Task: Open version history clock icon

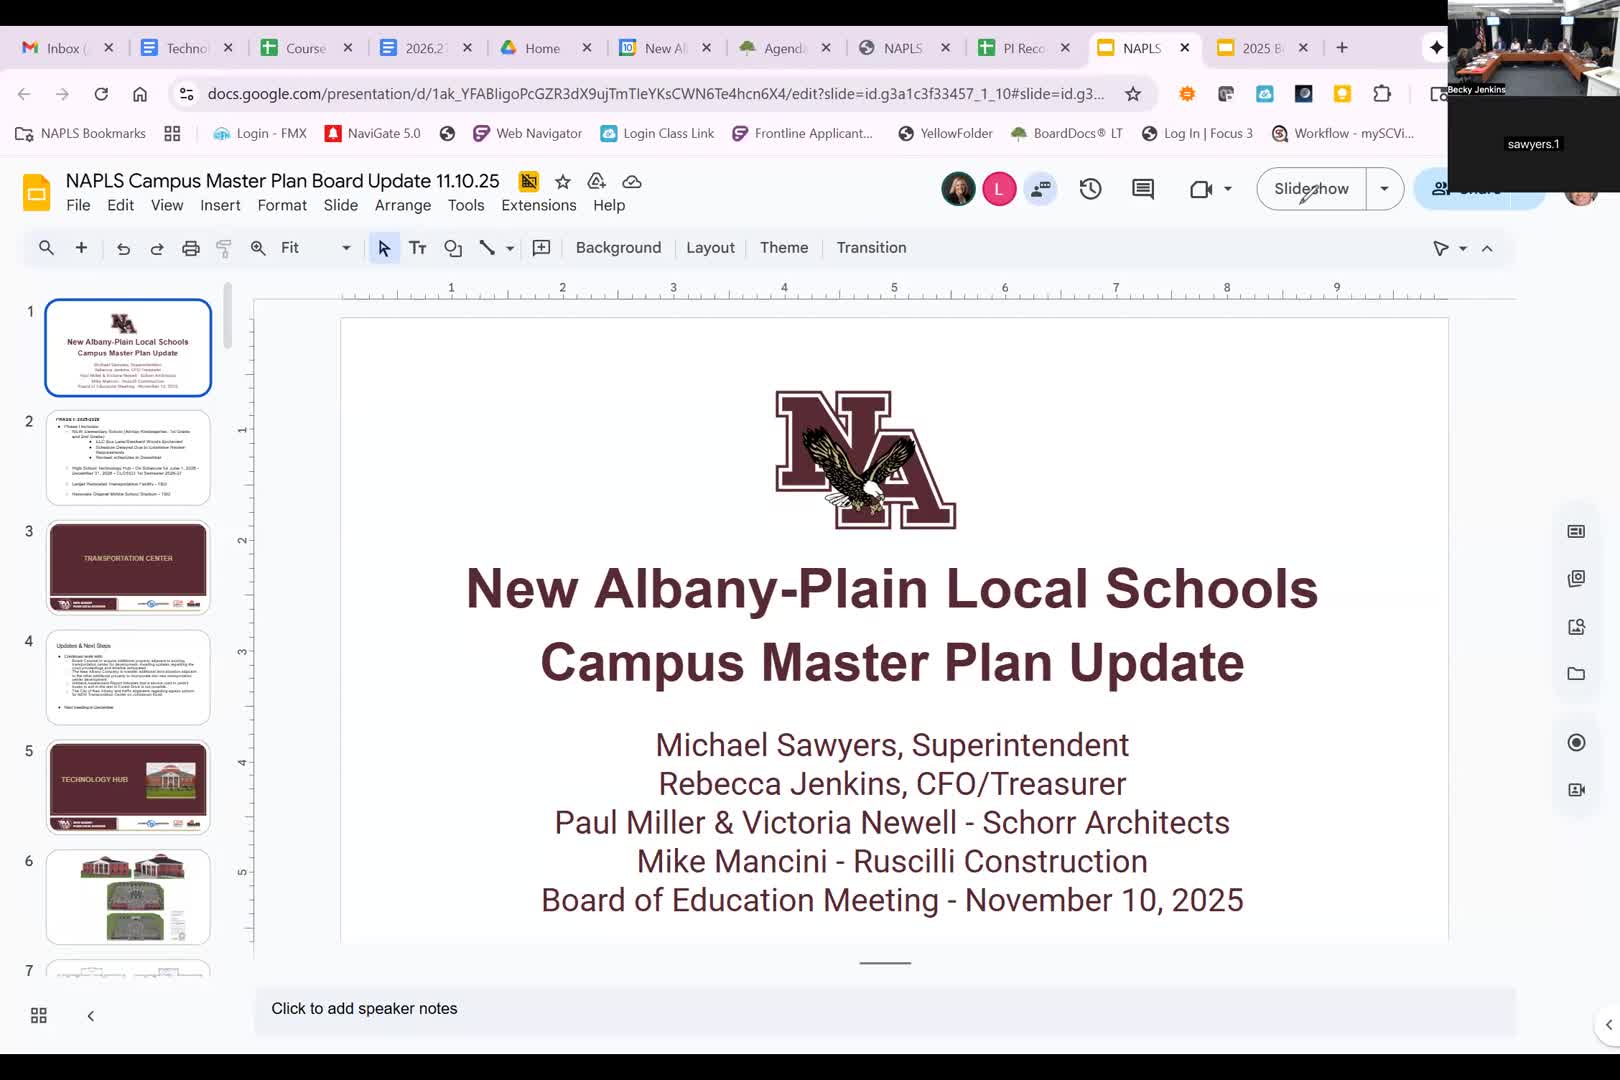Action: point(1090,189)
